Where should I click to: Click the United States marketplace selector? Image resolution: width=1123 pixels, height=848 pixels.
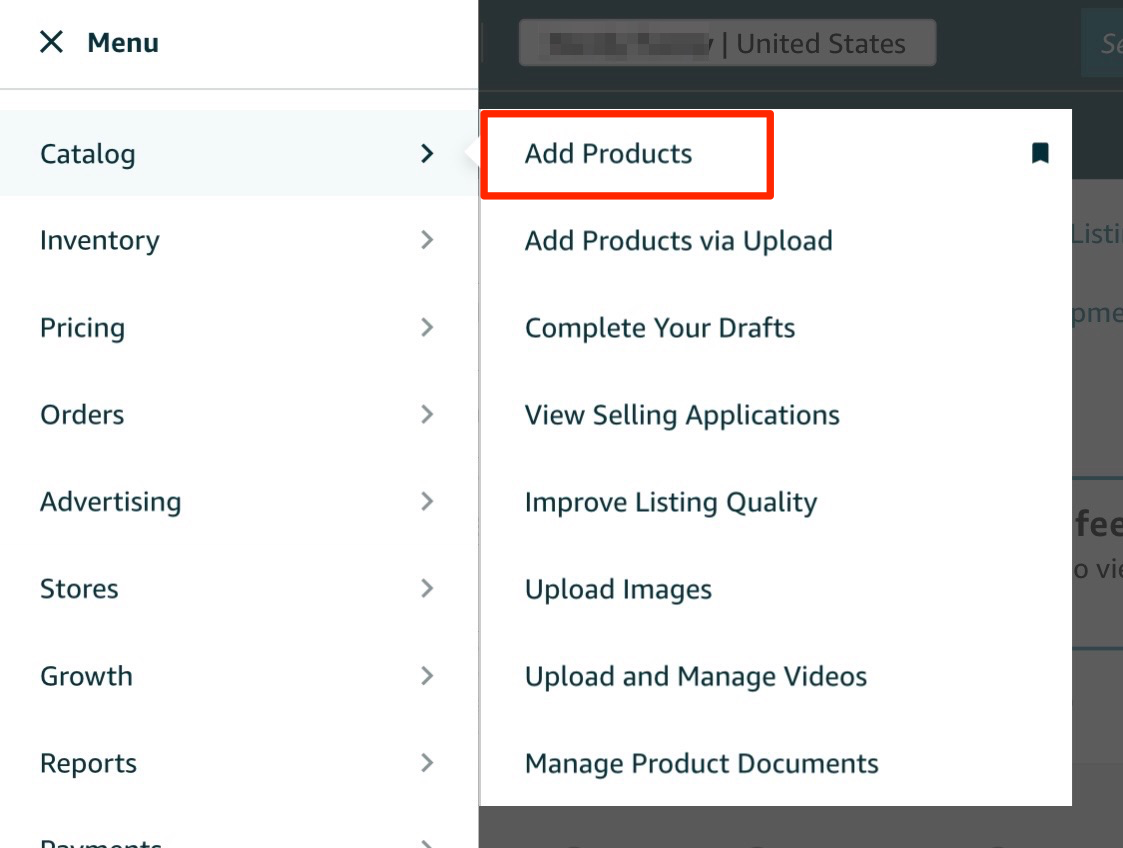727,43
